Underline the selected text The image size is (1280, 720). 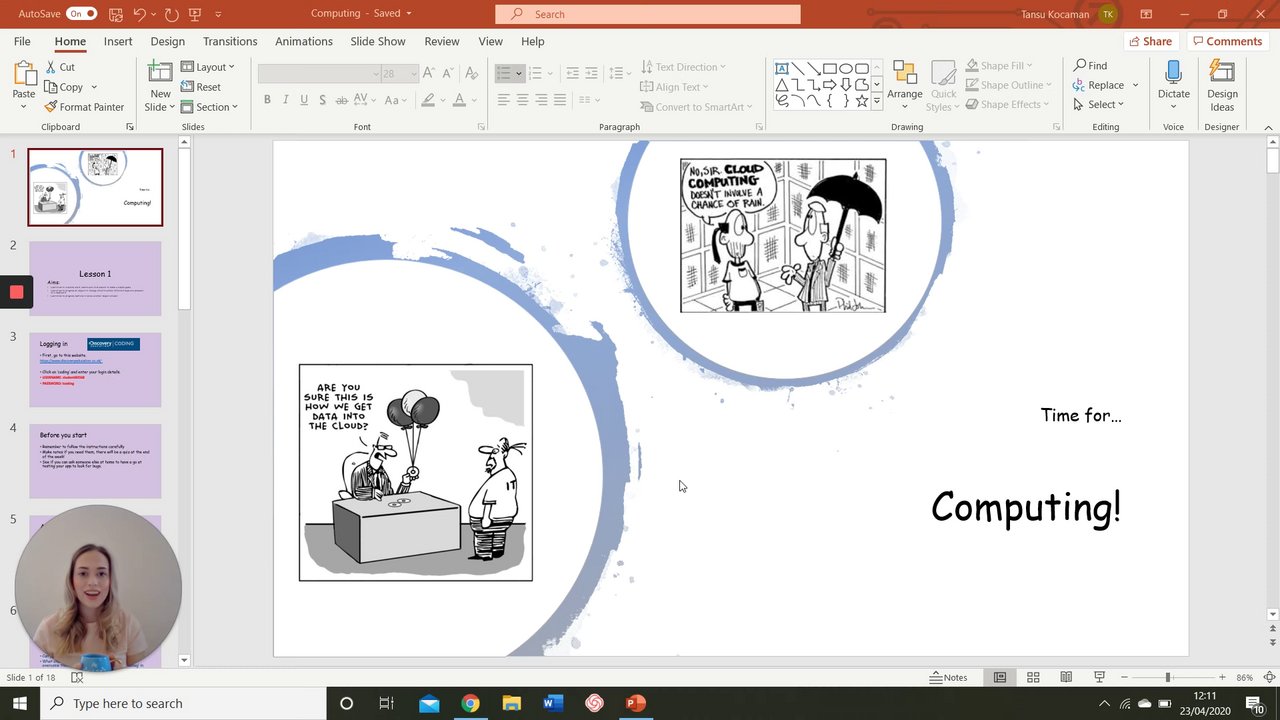[x=304, y=100]
